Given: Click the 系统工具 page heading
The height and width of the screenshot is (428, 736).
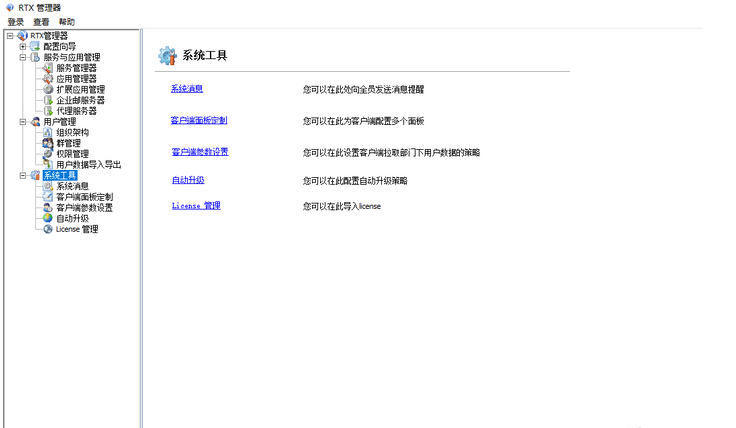Looking at the screenshot, I should [205, 55].
